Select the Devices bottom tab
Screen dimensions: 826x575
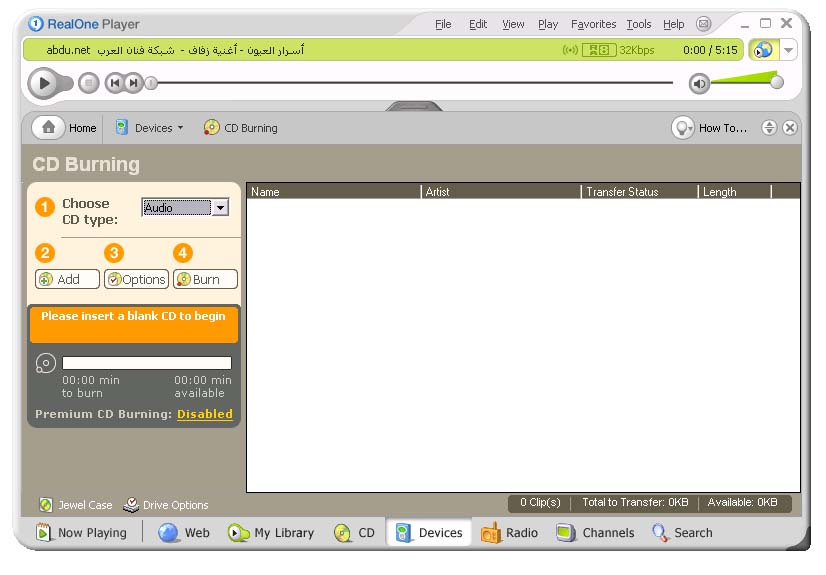tap(429, 533)
